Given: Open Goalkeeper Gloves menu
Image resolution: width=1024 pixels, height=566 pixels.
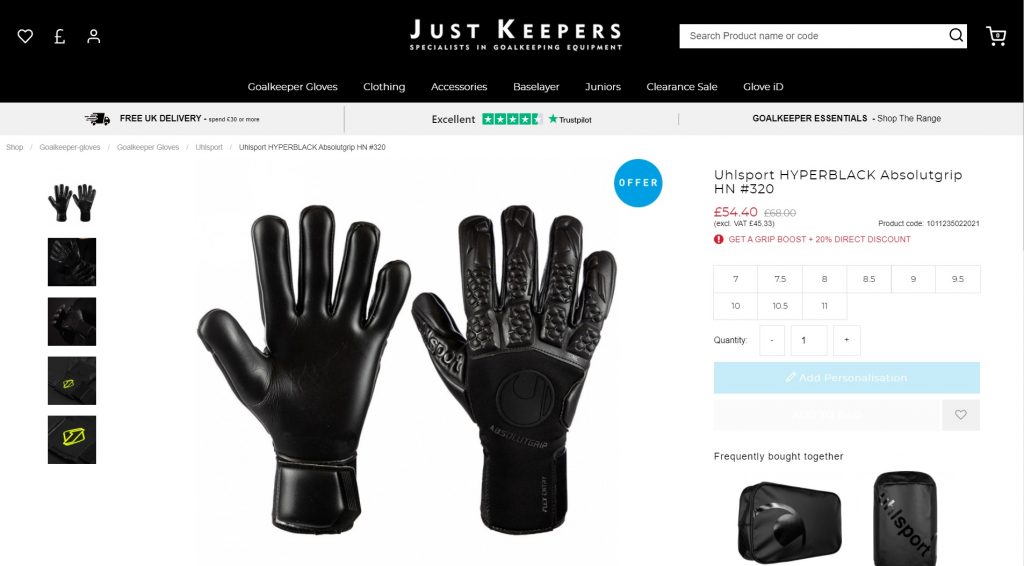Looking at the screenshot, I should 293,87.
